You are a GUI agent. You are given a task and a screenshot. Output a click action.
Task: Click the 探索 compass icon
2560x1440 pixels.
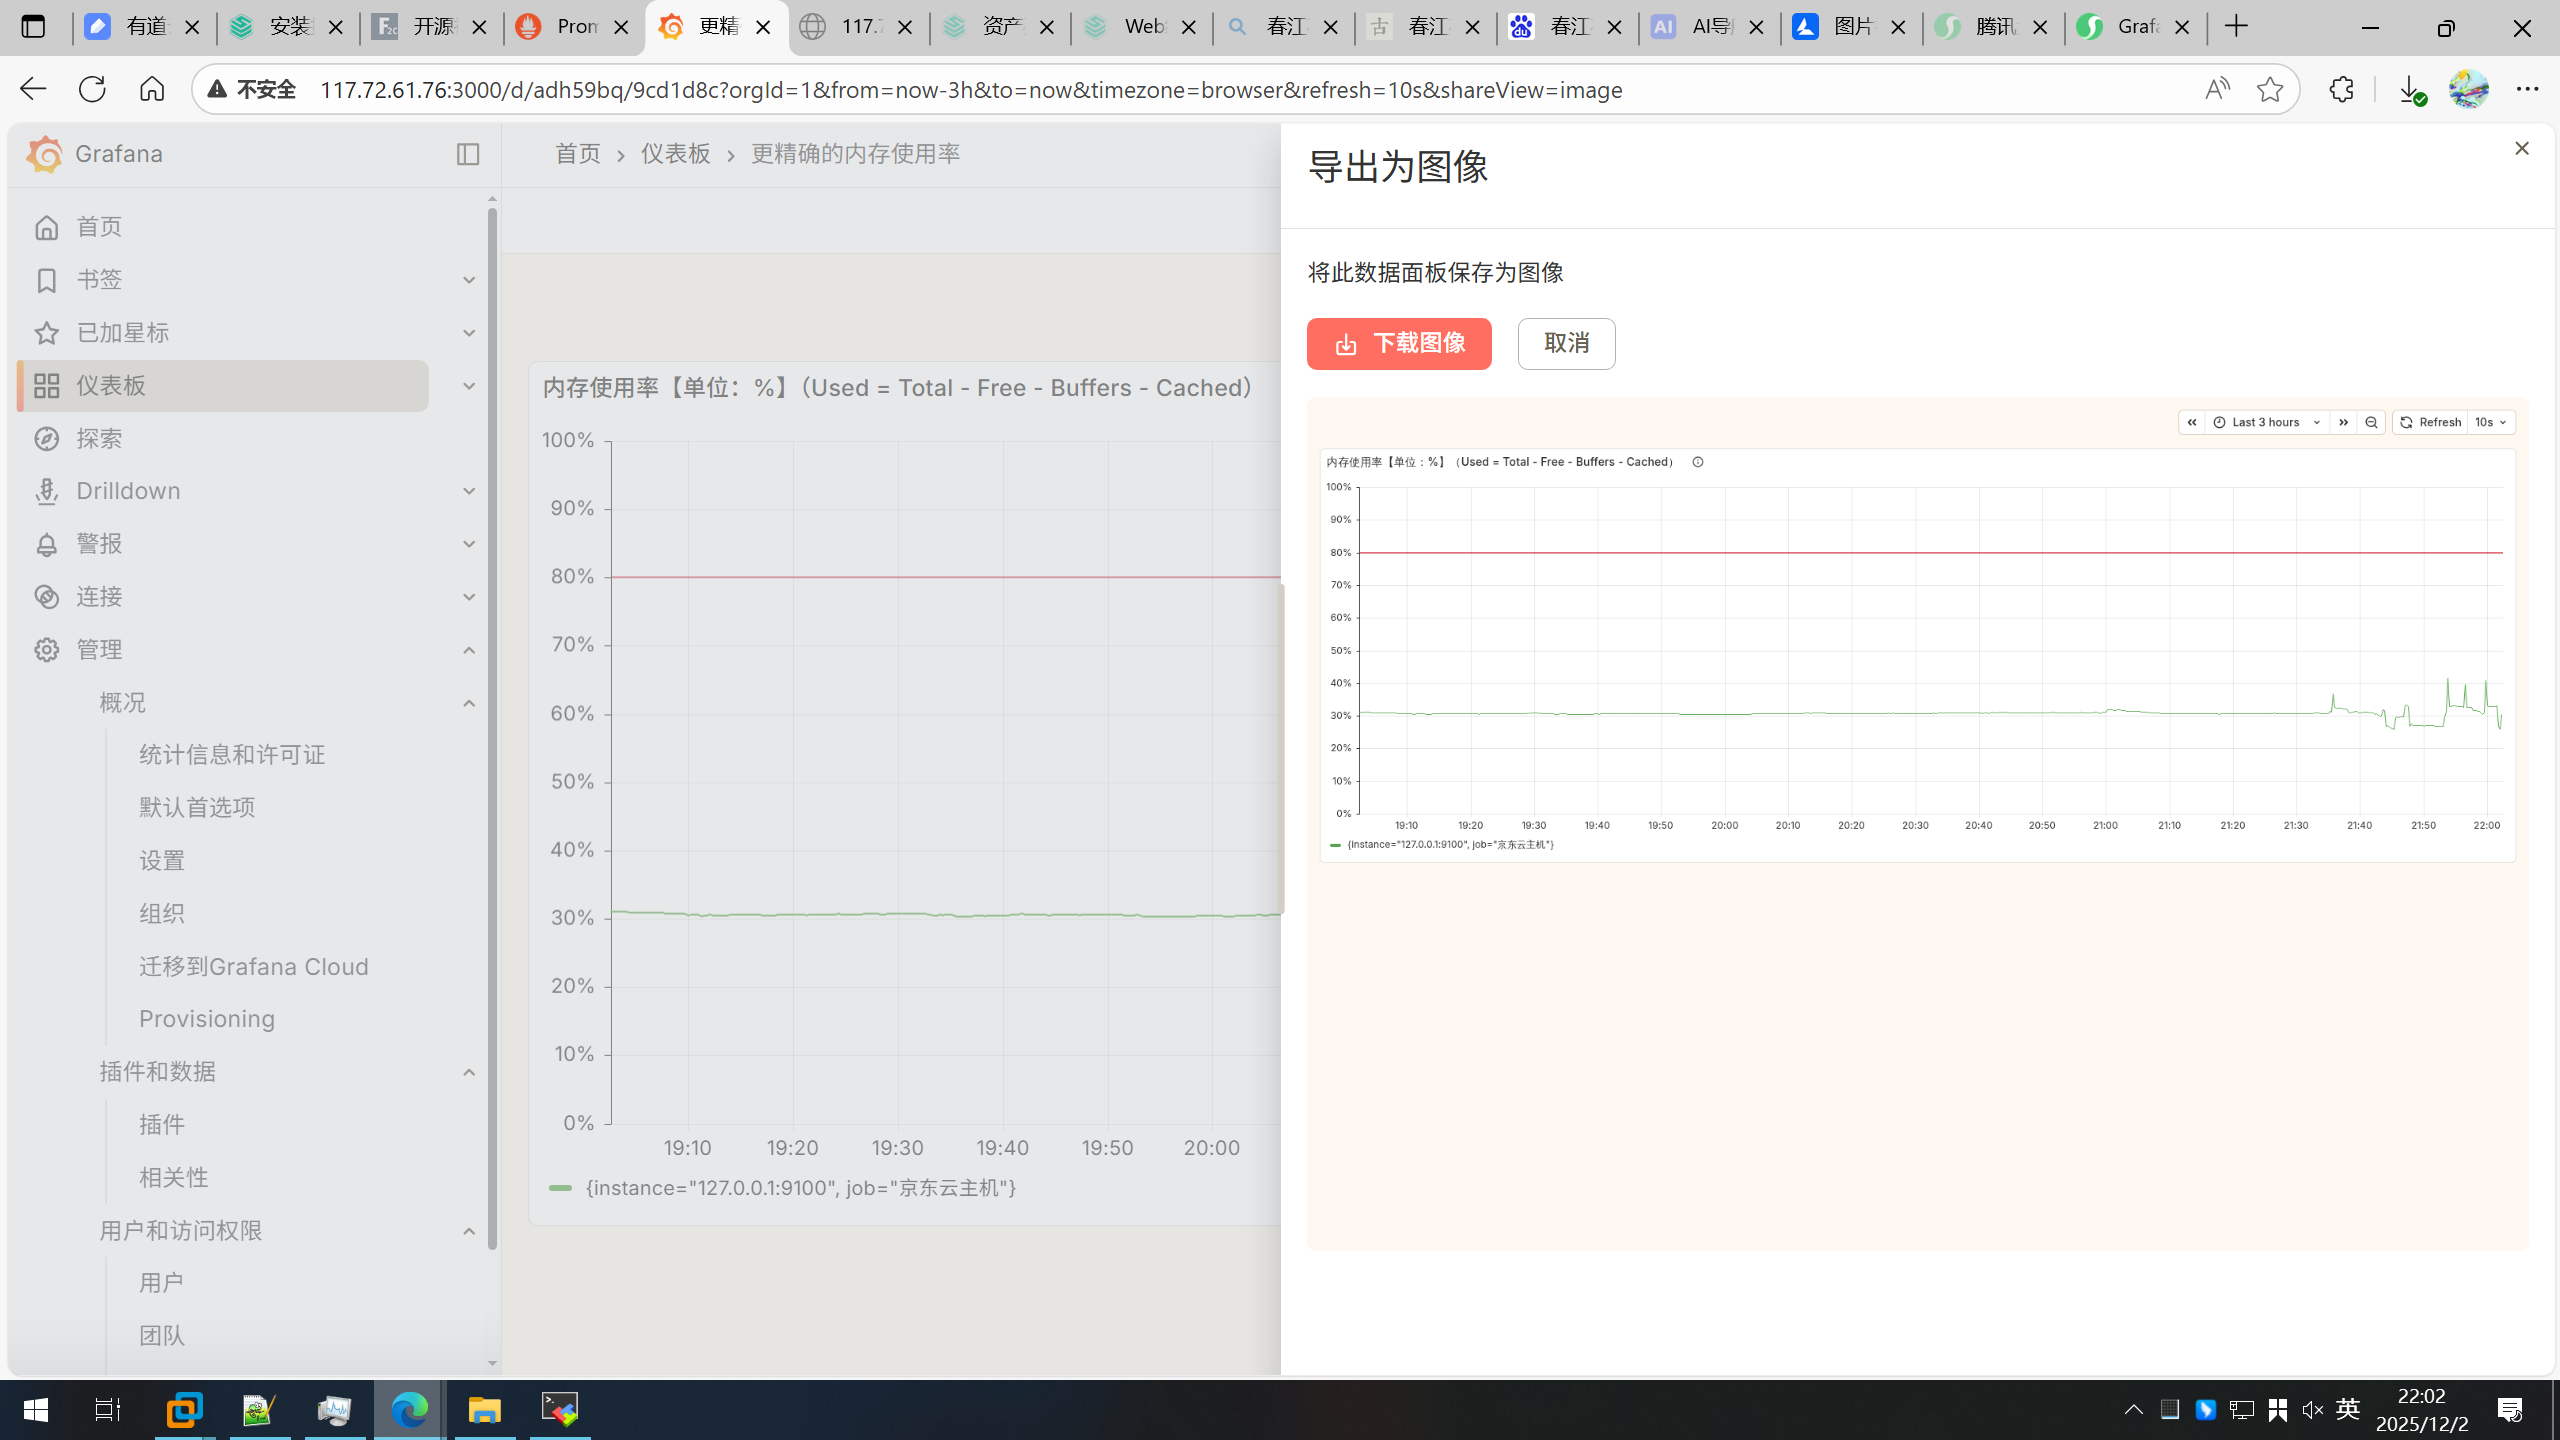(x=46, y=439)
